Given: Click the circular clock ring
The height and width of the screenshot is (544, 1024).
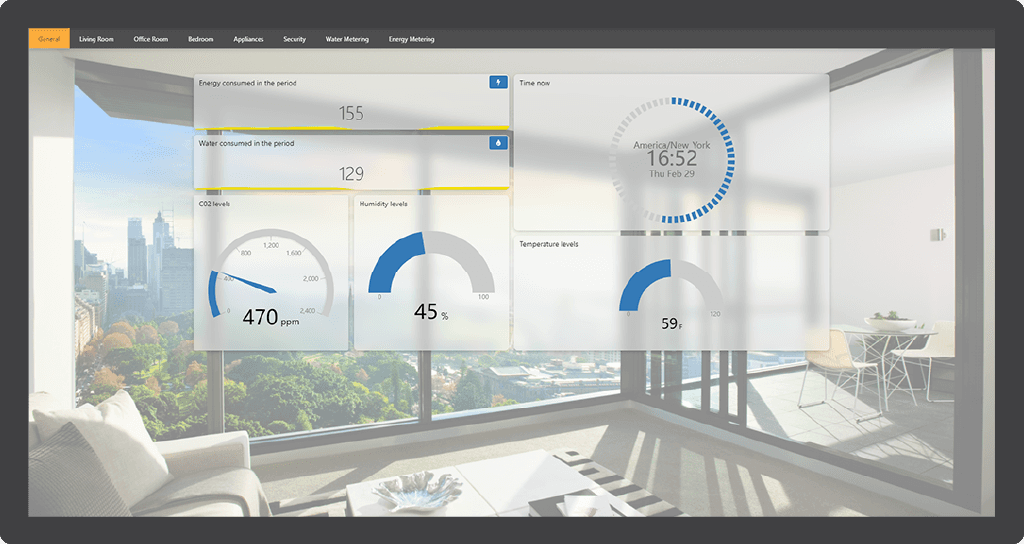Looking at the screenshot, I should [x=672, y=160].
